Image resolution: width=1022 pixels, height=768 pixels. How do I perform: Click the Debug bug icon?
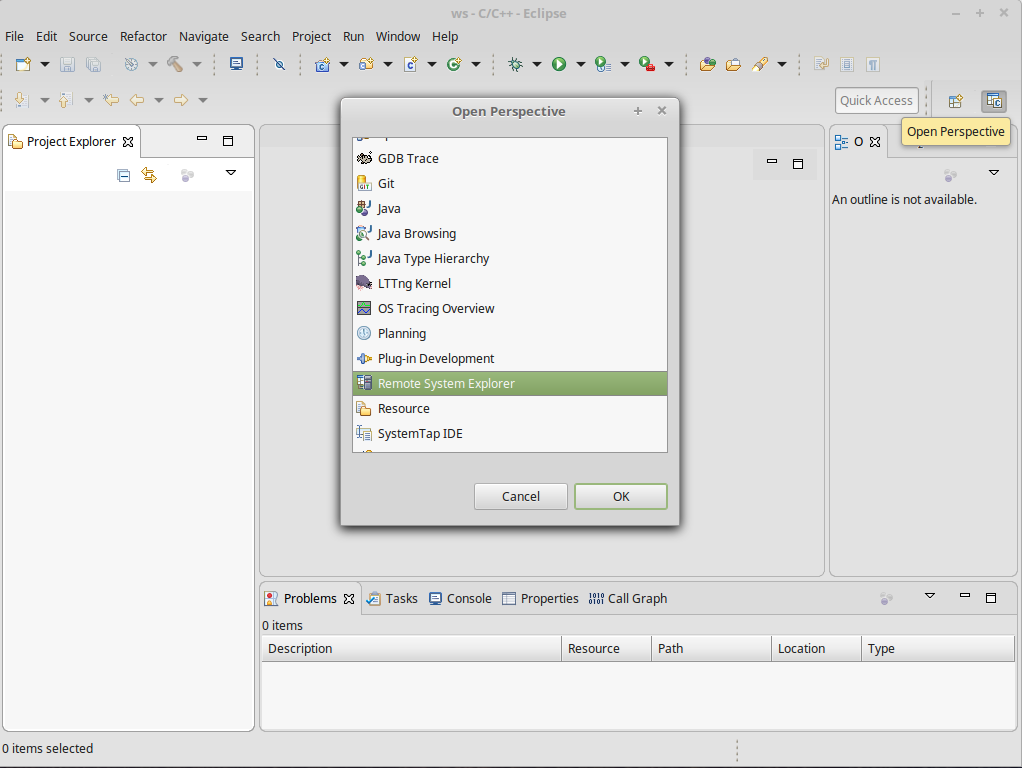pyautogui.click(x=516, y=64)
